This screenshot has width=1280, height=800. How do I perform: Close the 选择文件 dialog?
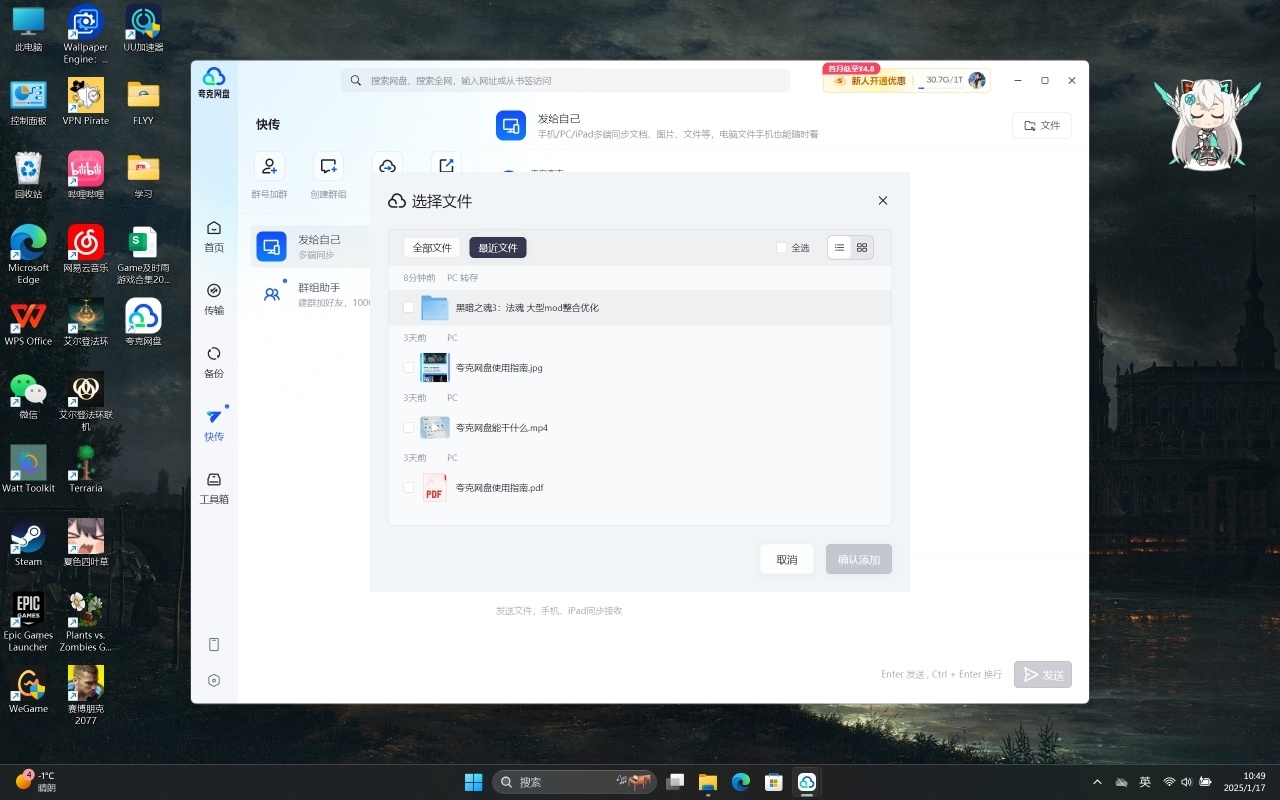click(883, 201)
